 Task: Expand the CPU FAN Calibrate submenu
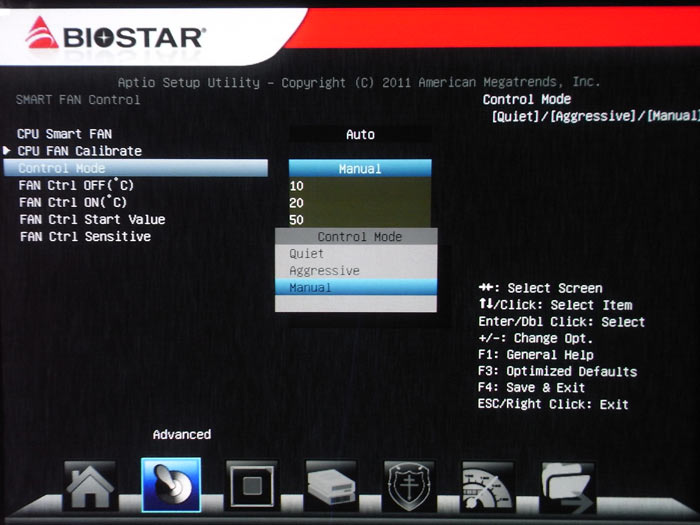80,151
